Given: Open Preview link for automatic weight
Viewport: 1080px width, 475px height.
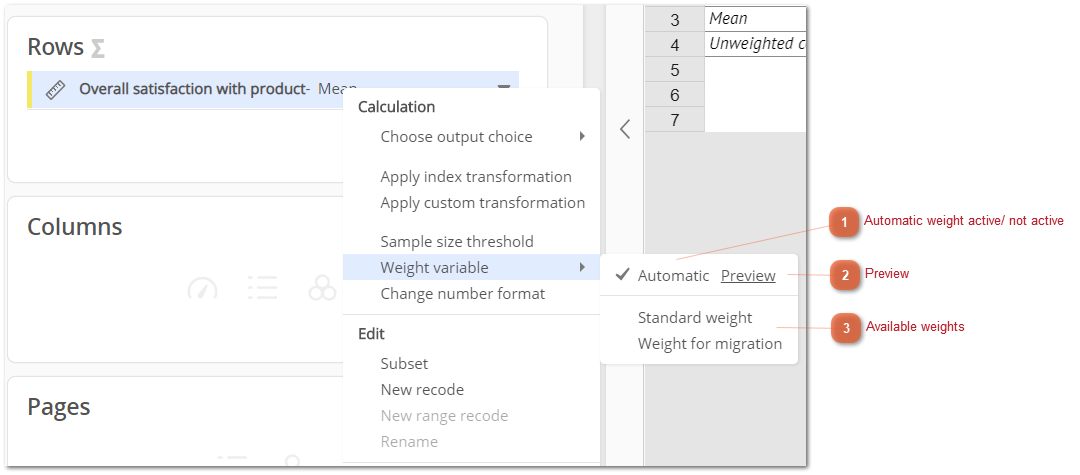Looking at the screenshot, I should (x=748, y=275).
